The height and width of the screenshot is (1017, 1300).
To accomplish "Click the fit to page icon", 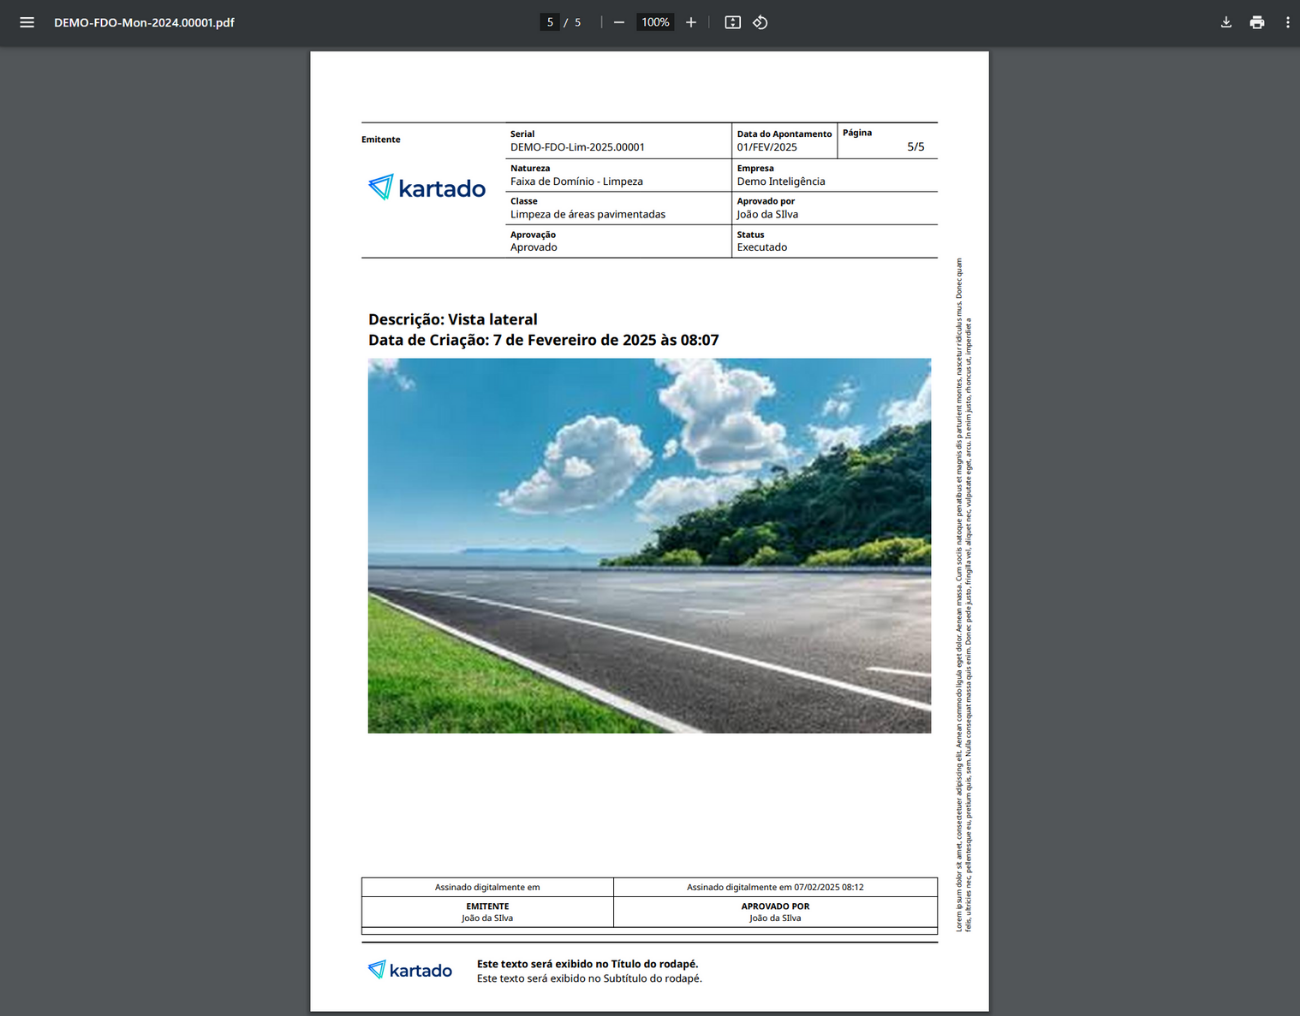I will 732,22.
